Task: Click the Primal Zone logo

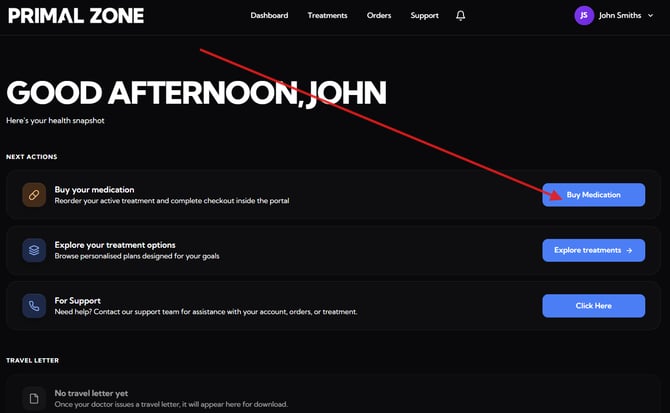Action: pos(76,16)
